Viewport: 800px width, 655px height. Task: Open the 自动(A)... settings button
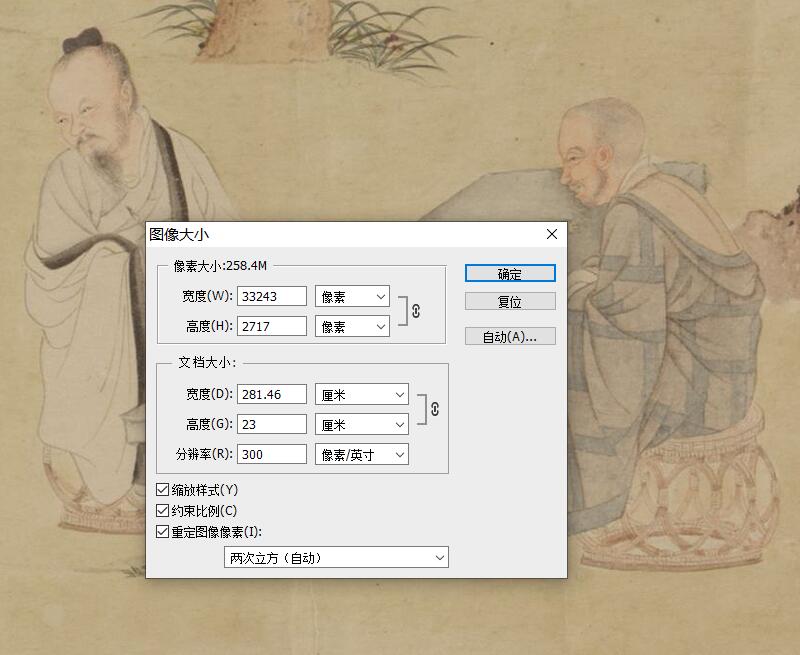[x=510, y=336]
